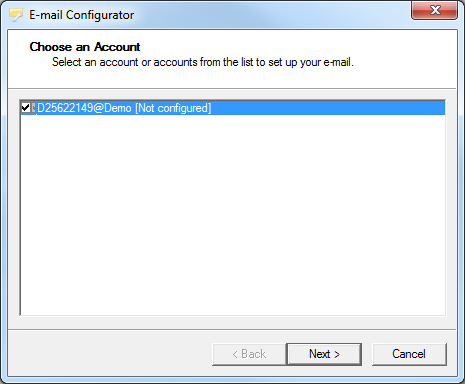Click the blue highlighted row's empty right side
The image size is (465, 384).
click(x=328, y=108)
